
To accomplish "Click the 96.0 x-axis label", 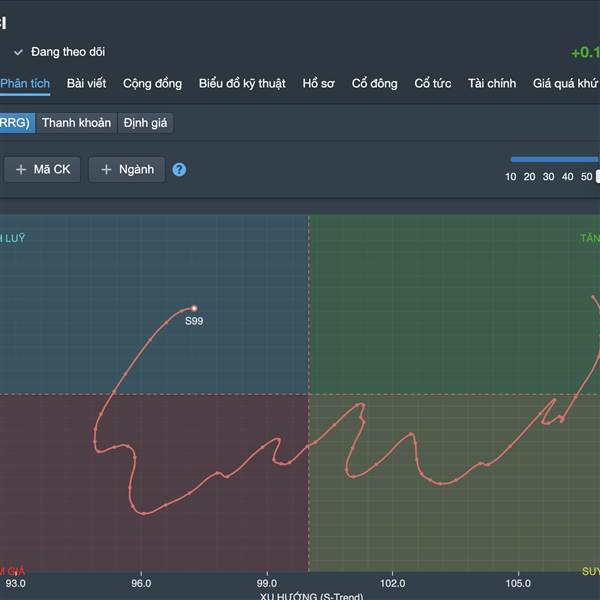I will [x=141, y=584].
